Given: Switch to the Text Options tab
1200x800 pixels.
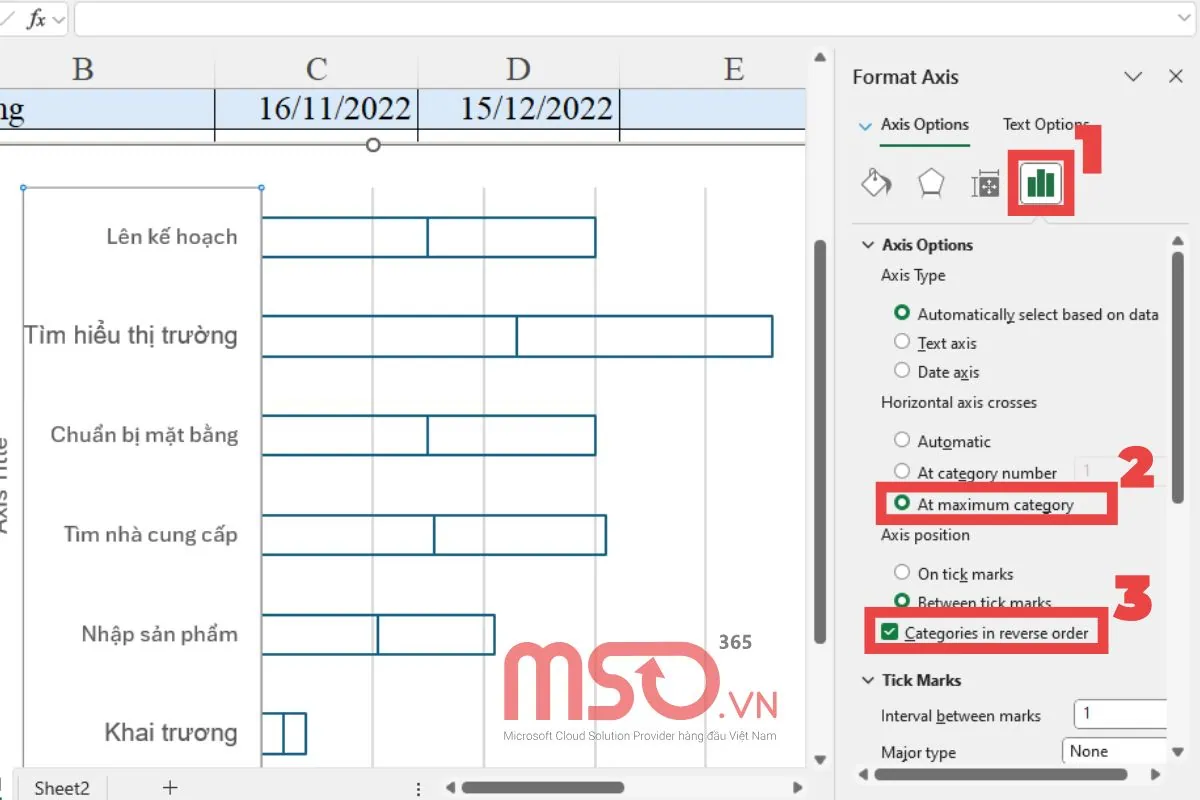Looking at the screenshot, I should [1044, 124].
